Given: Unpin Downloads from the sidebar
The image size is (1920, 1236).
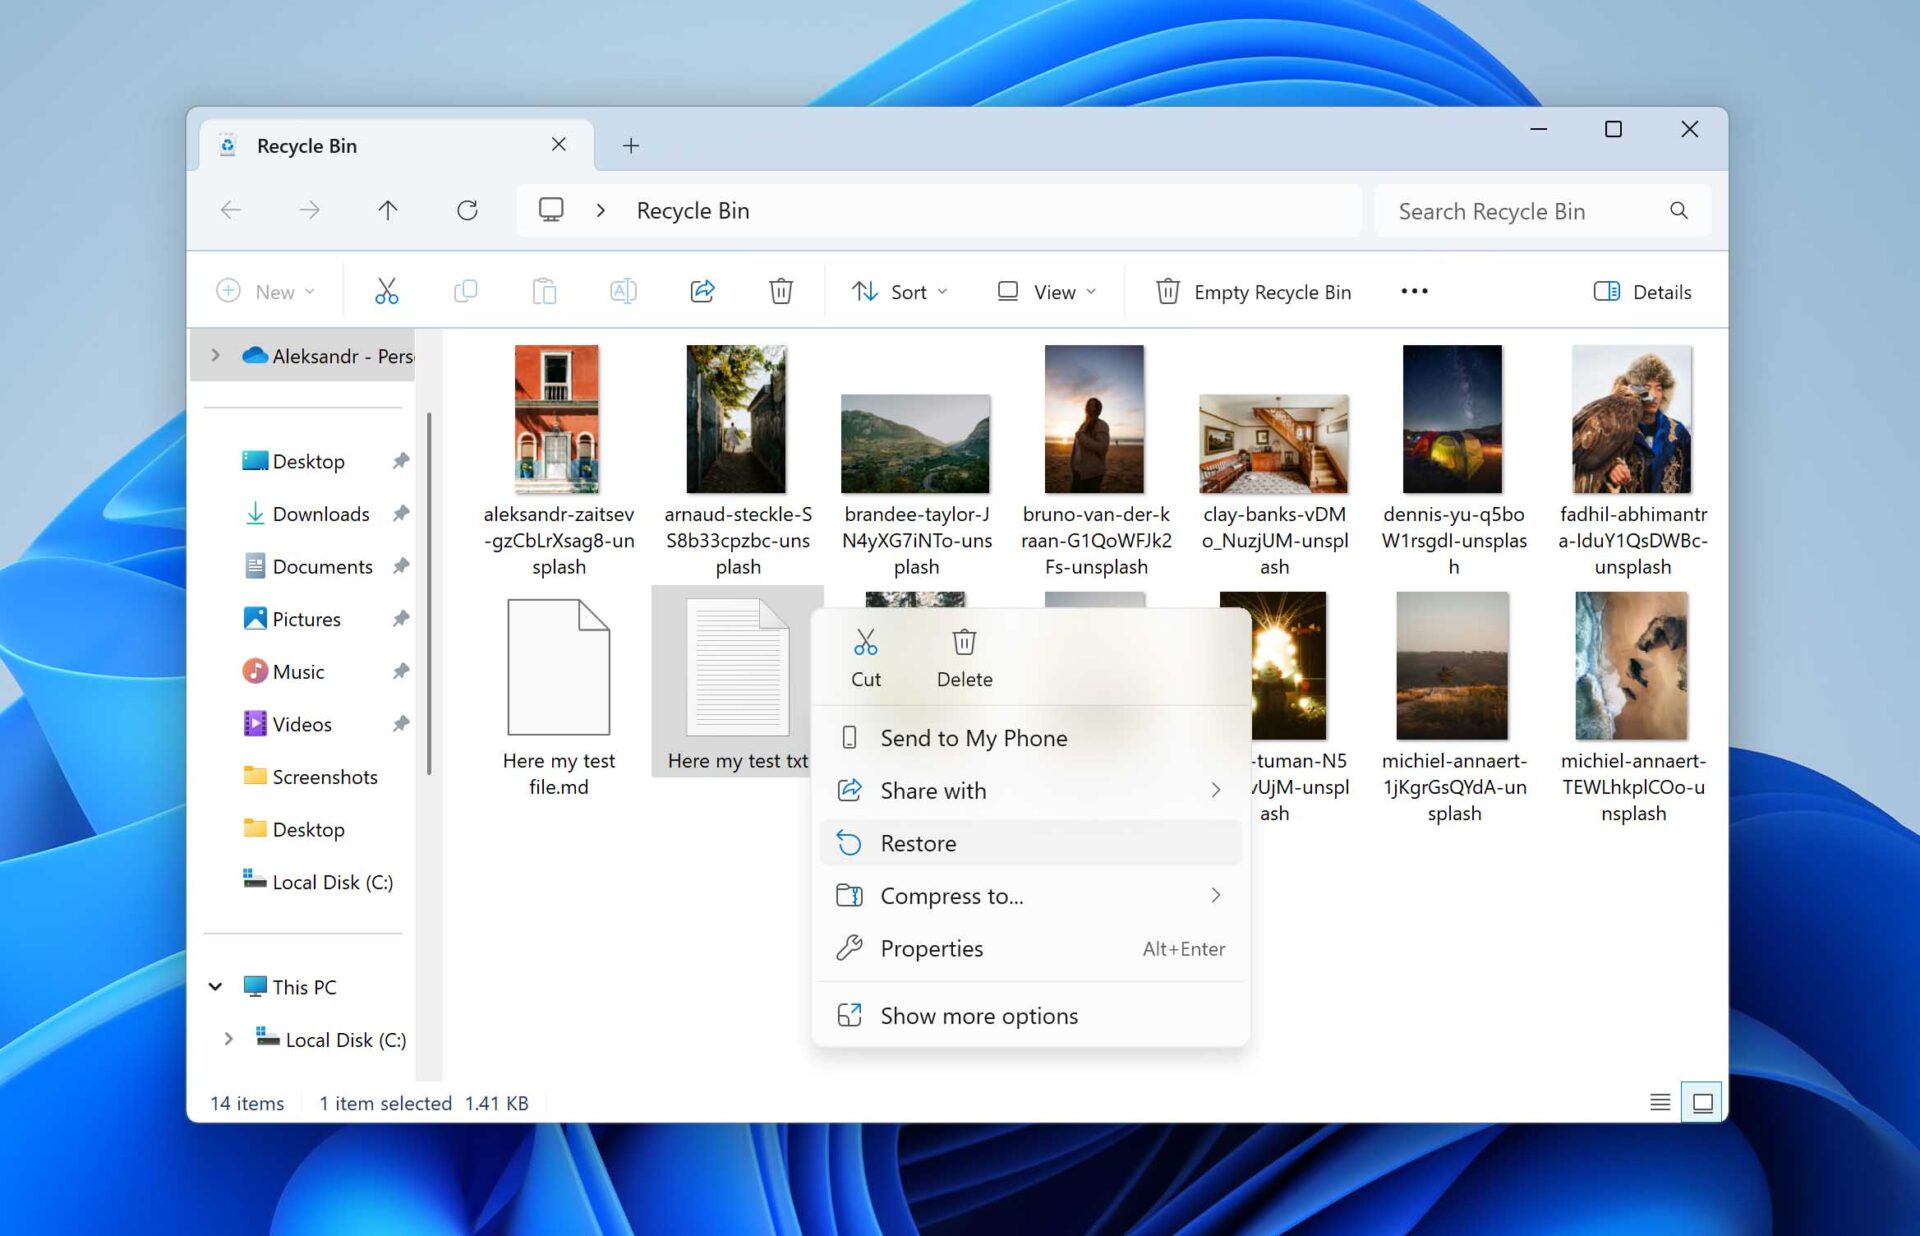Looking at the screenshot, I should pyautogui.click(x=400, y=513).
